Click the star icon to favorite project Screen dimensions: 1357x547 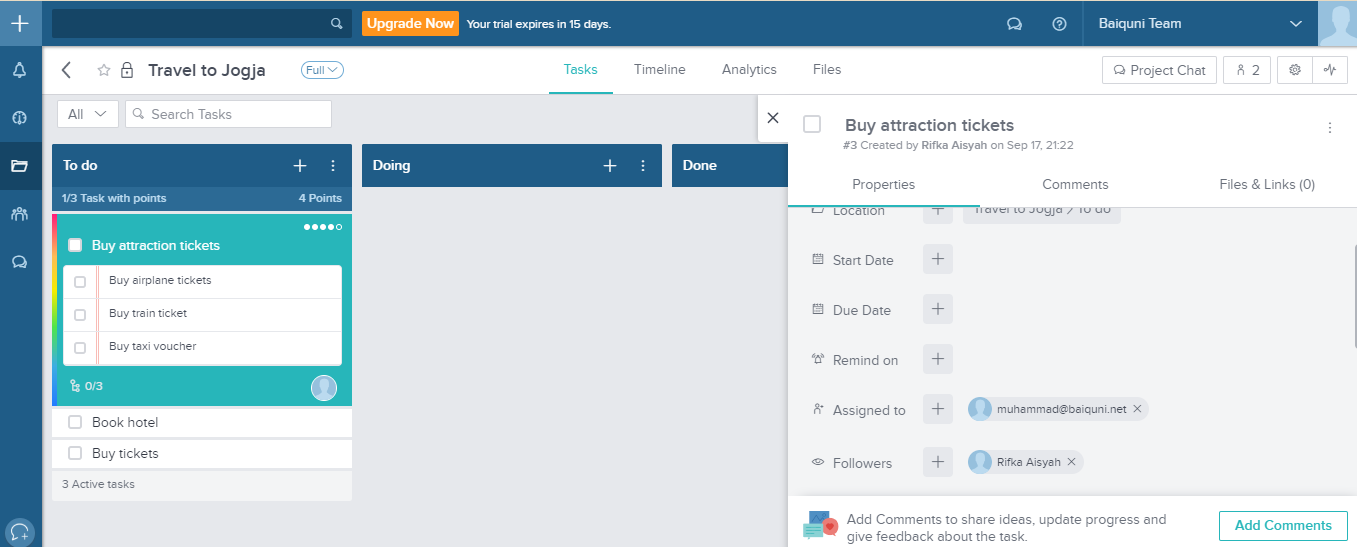click(x=103, y=70)
